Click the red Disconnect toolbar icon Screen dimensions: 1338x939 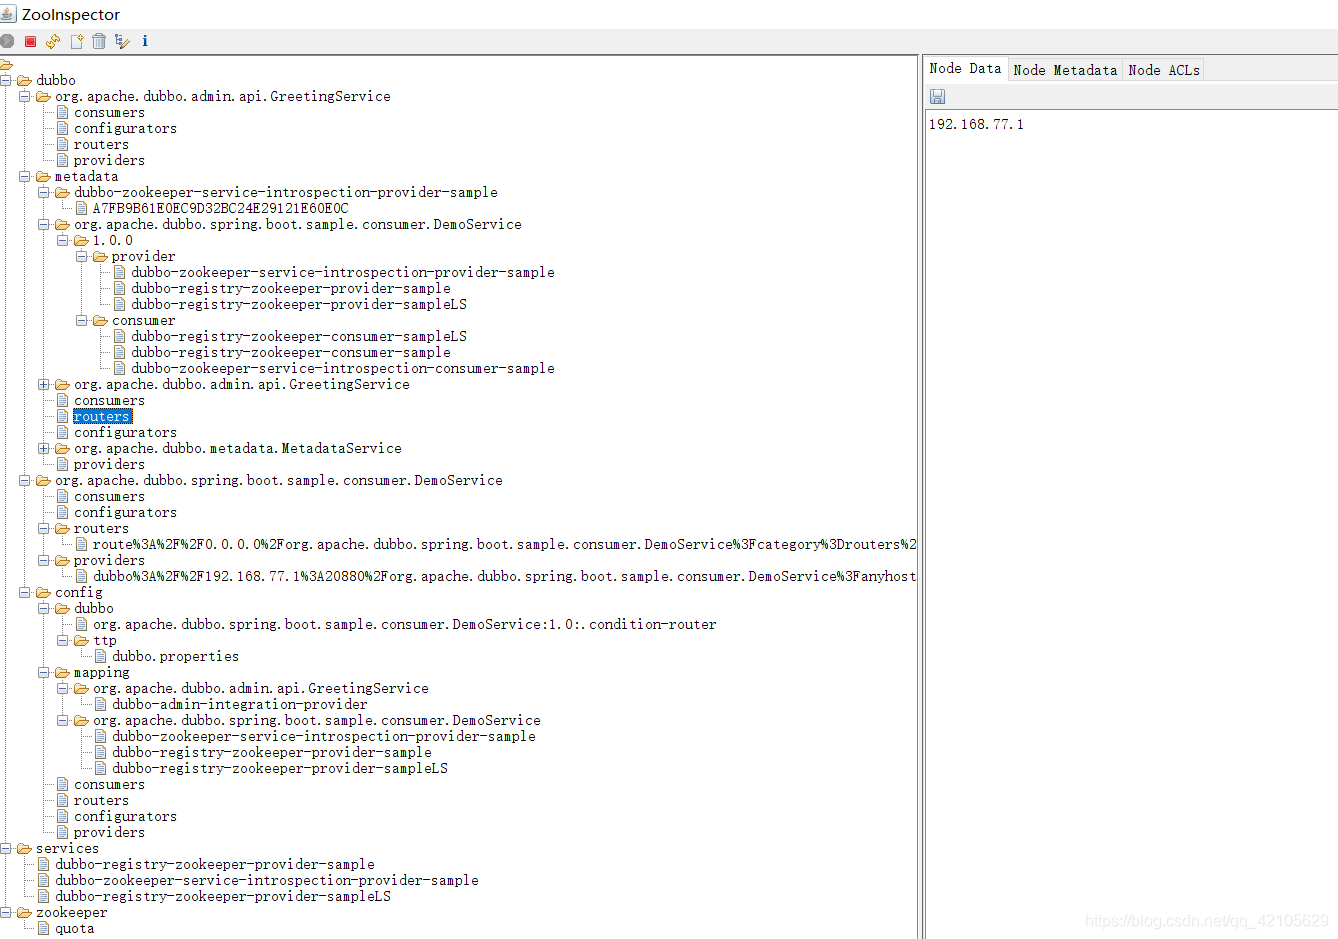[30, 41]
